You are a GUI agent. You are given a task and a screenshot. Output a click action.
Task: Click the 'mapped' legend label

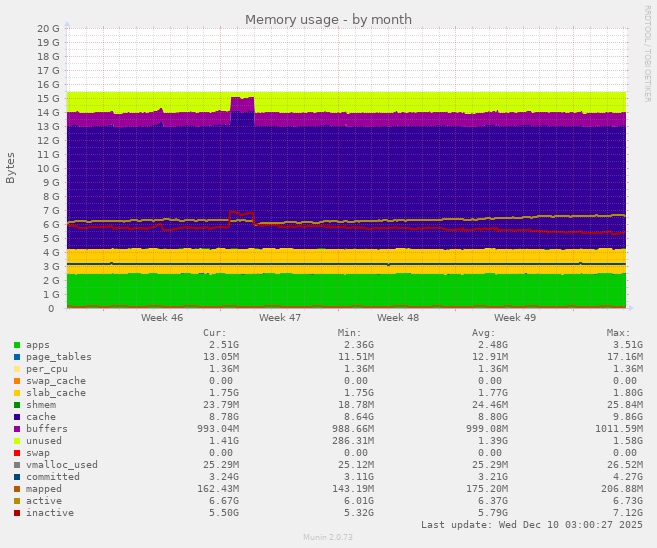click(x=44, y=489)
